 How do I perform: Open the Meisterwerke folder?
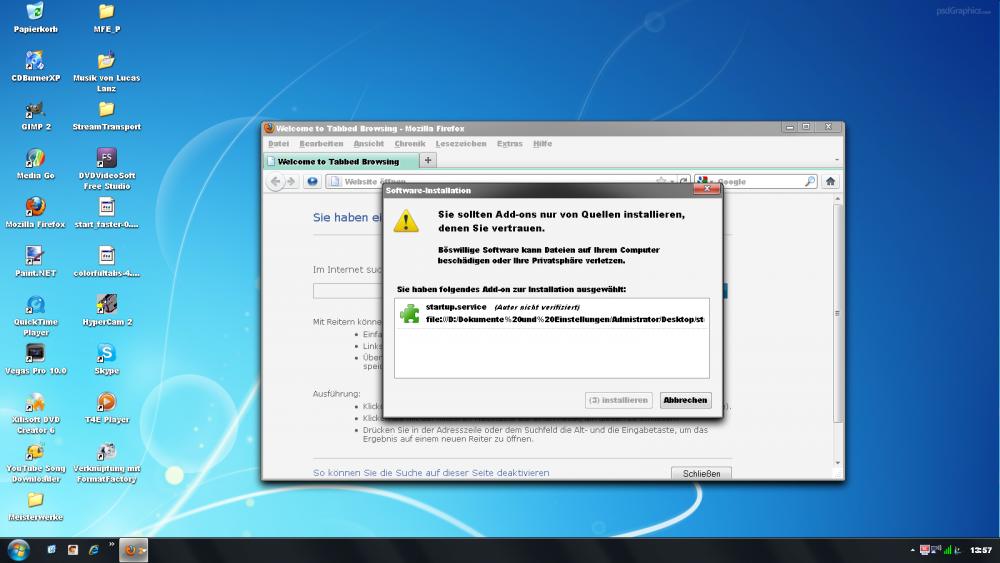35,506
